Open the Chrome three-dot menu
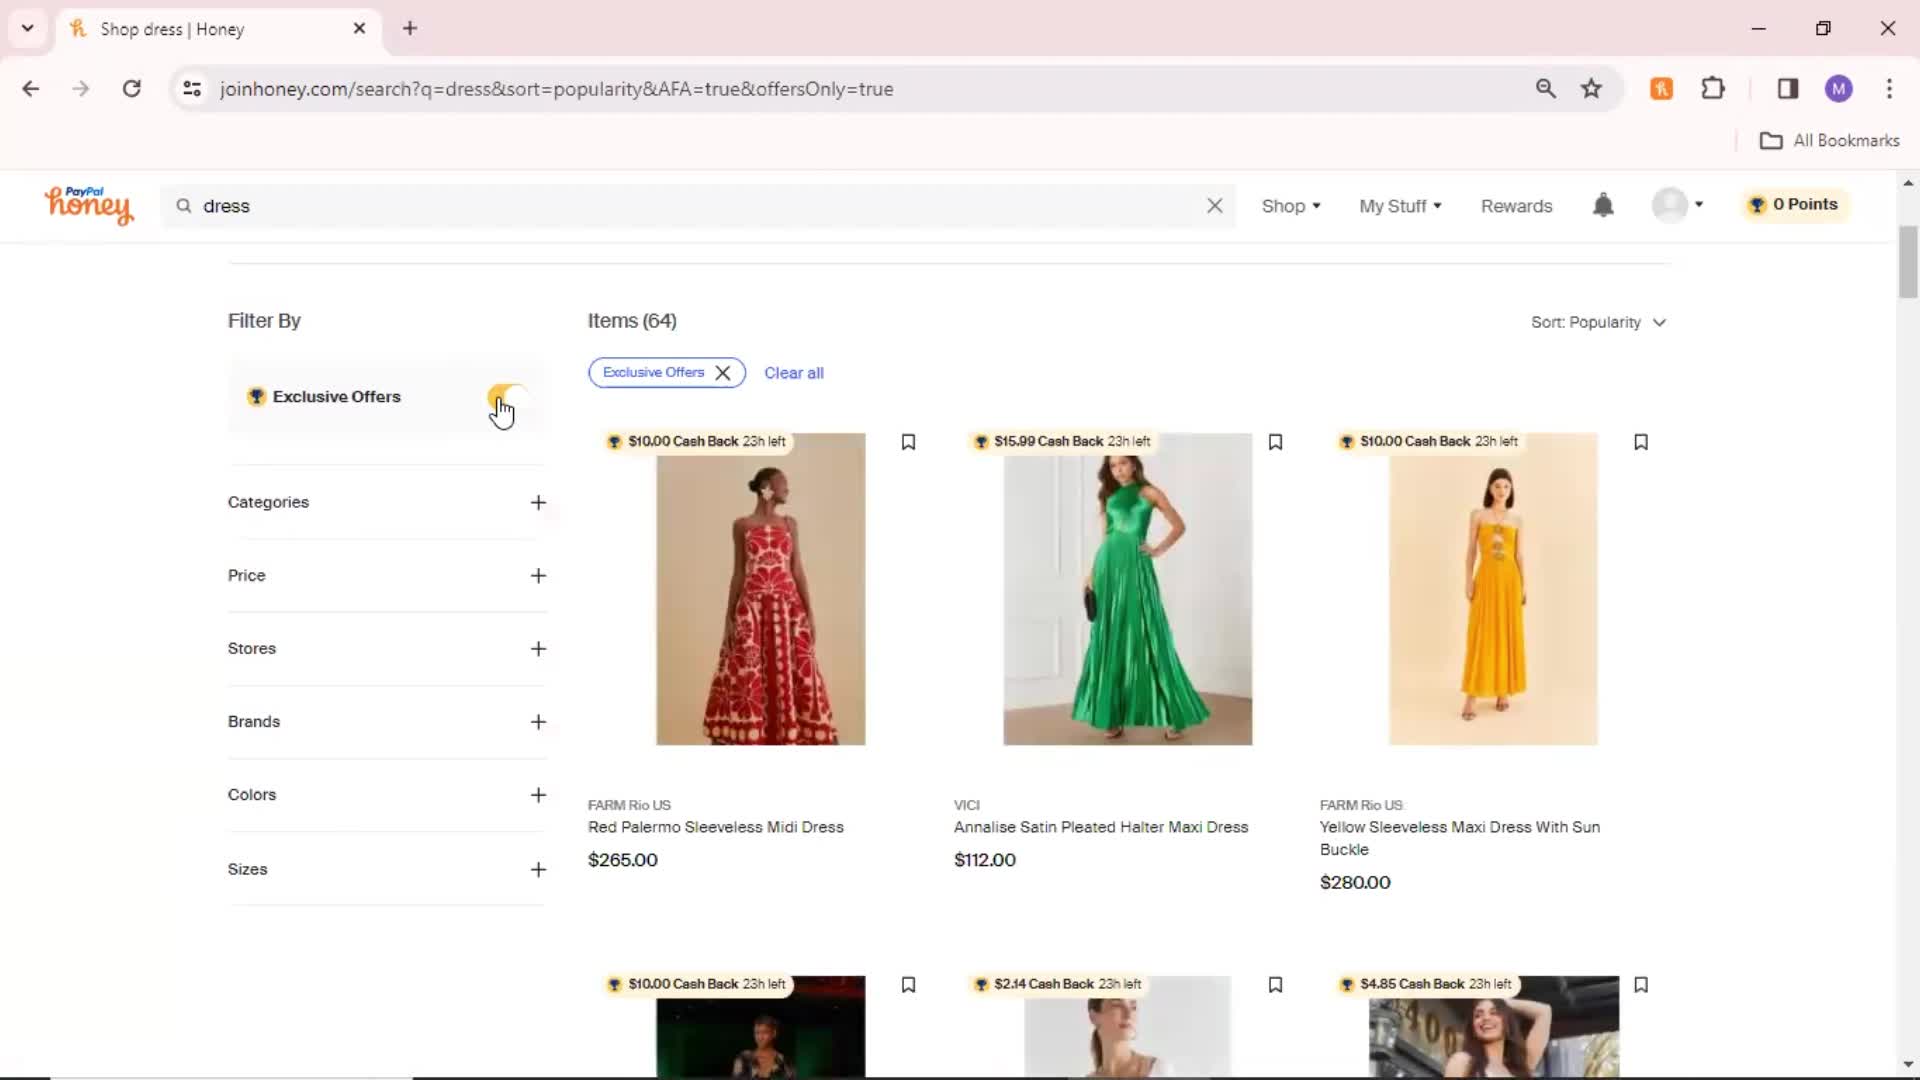1920x1080 pixels. pyautogui.click(x=1889, y=89)
